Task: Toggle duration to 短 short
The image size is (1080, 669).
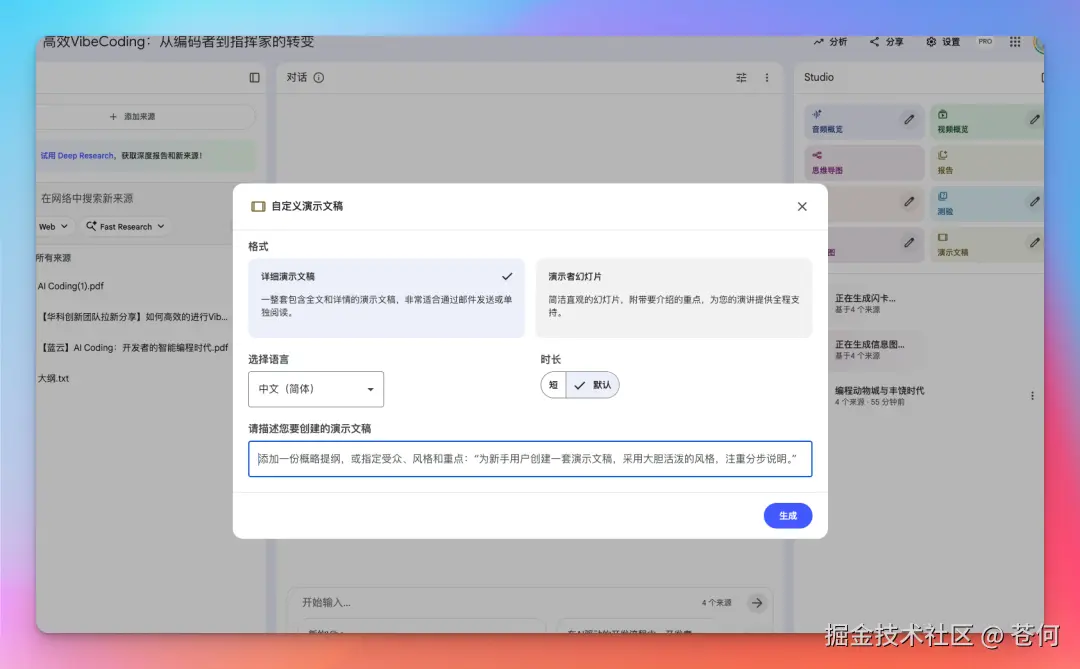Action: click(x=553, y=384)
